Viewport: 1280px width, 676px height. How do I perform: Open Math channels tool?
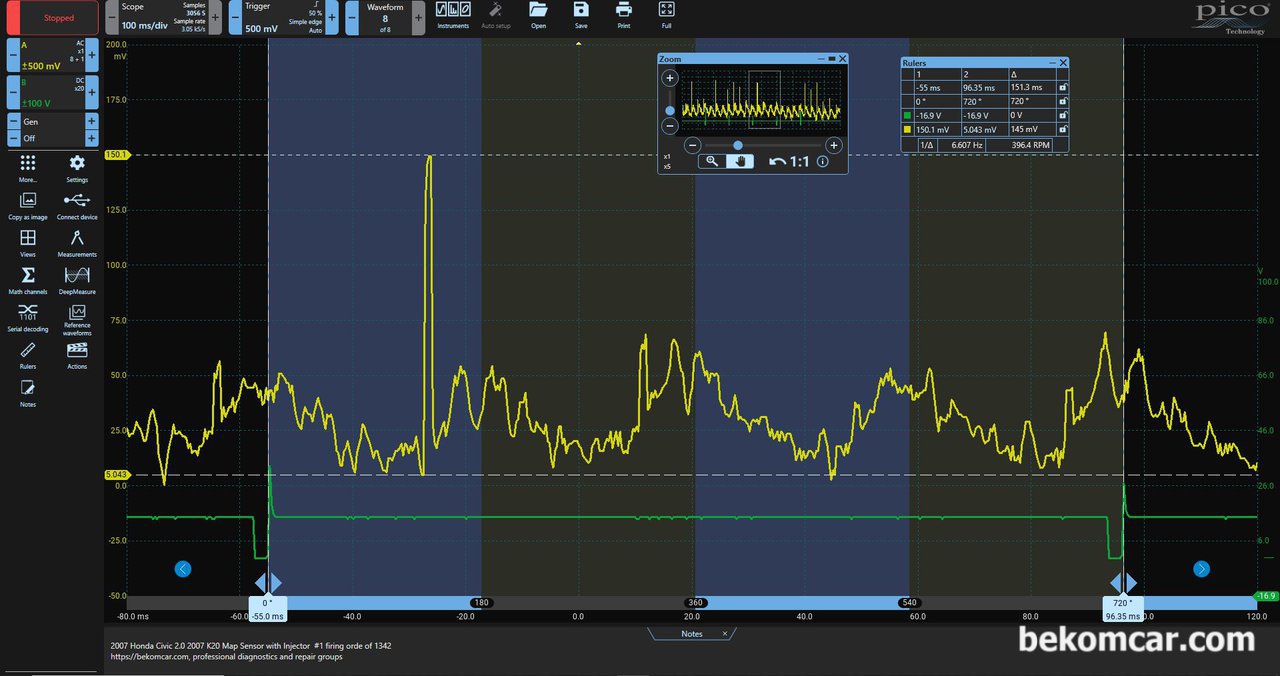(x=28, y=280)
